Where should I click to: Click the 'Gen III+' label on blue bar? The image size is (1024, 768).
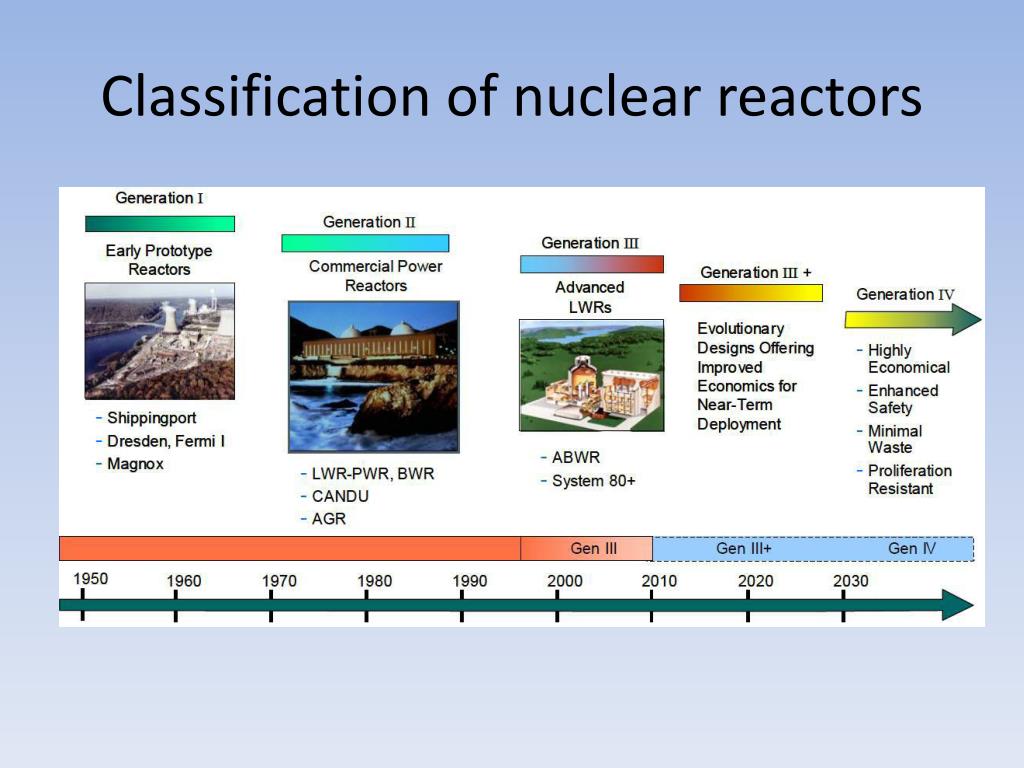click(744, 549)
